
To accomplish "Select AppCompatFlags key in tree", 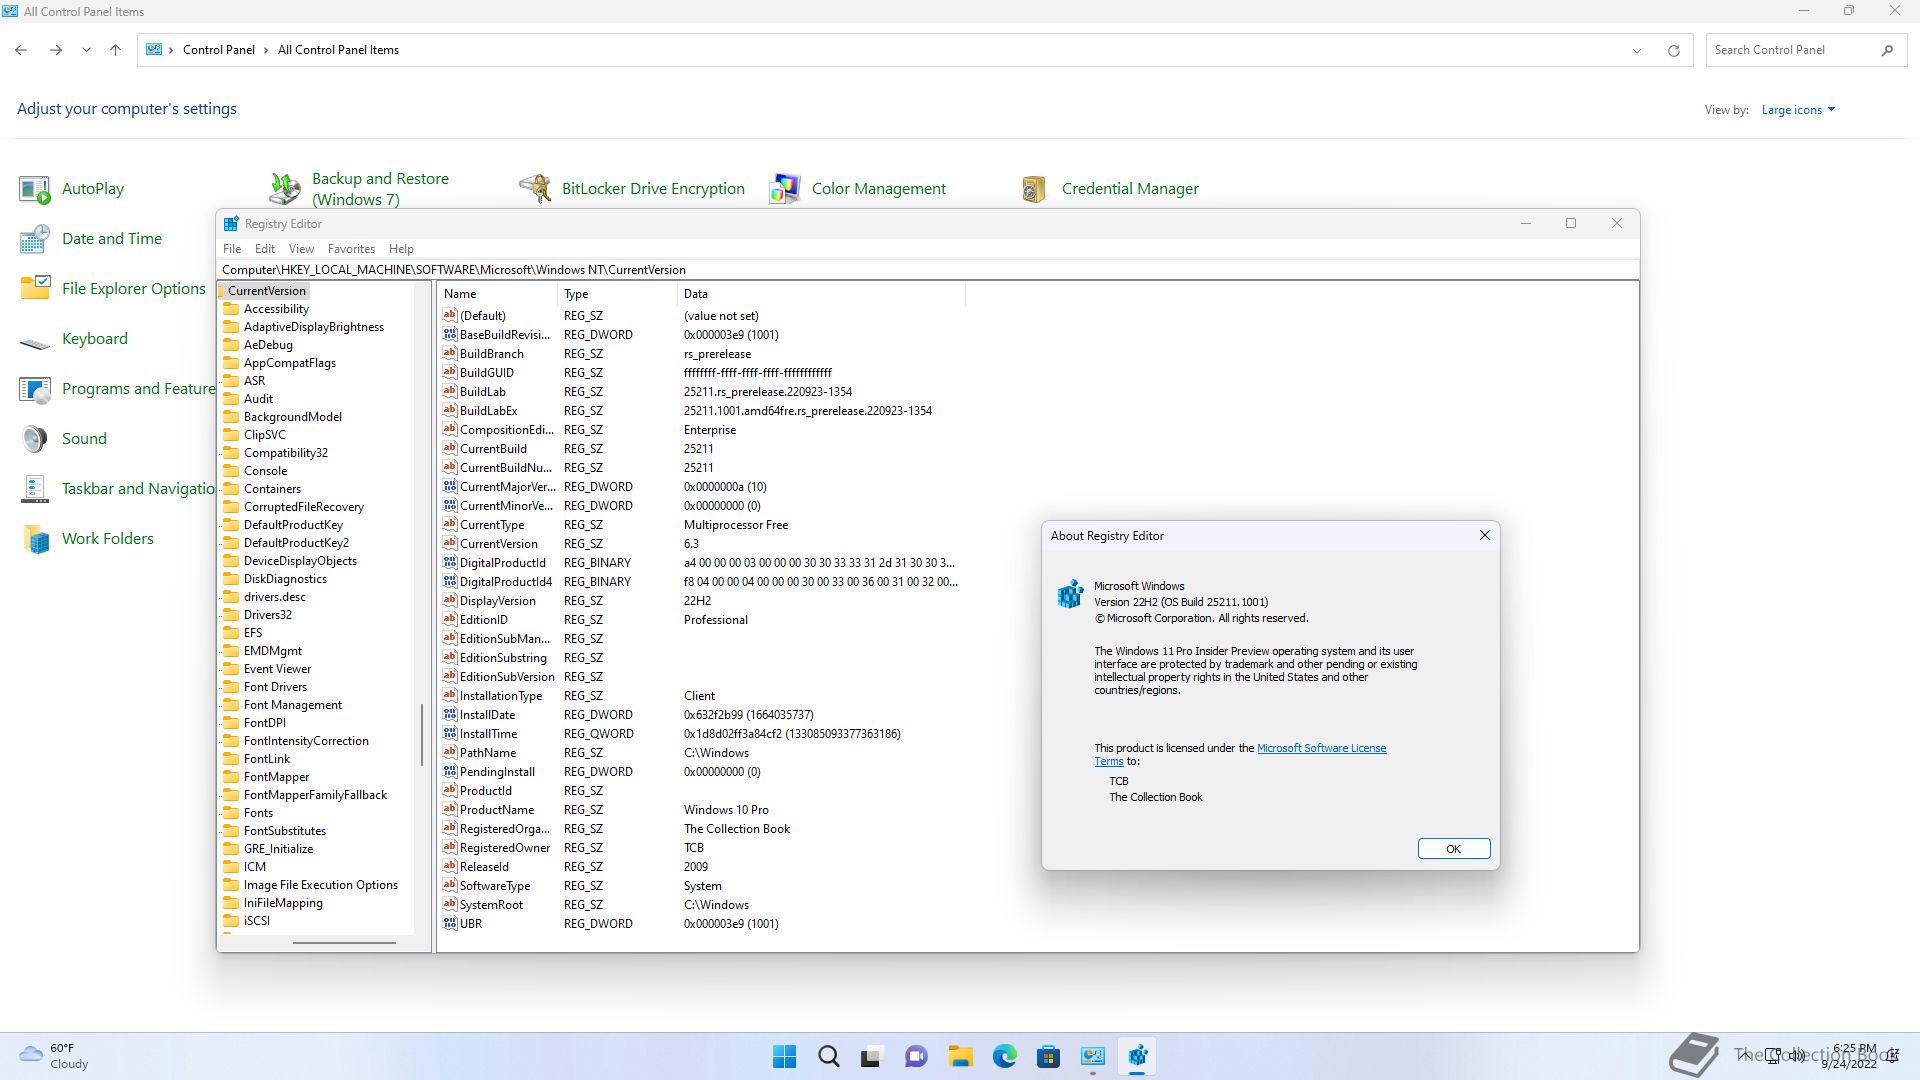I will 290,363.
